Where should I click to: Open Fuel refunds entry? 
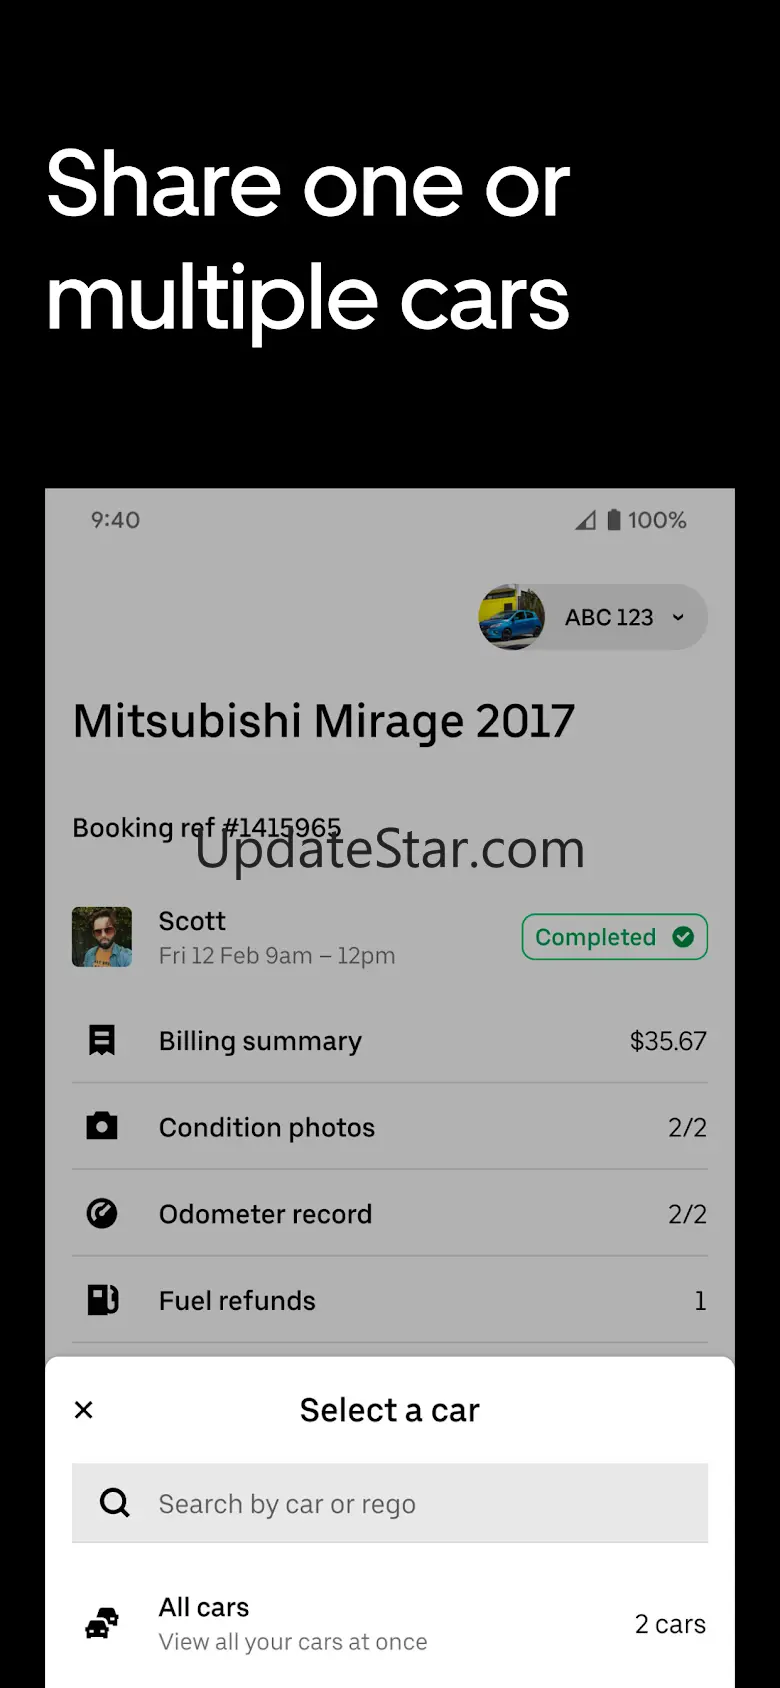(x=390, y=1300)
